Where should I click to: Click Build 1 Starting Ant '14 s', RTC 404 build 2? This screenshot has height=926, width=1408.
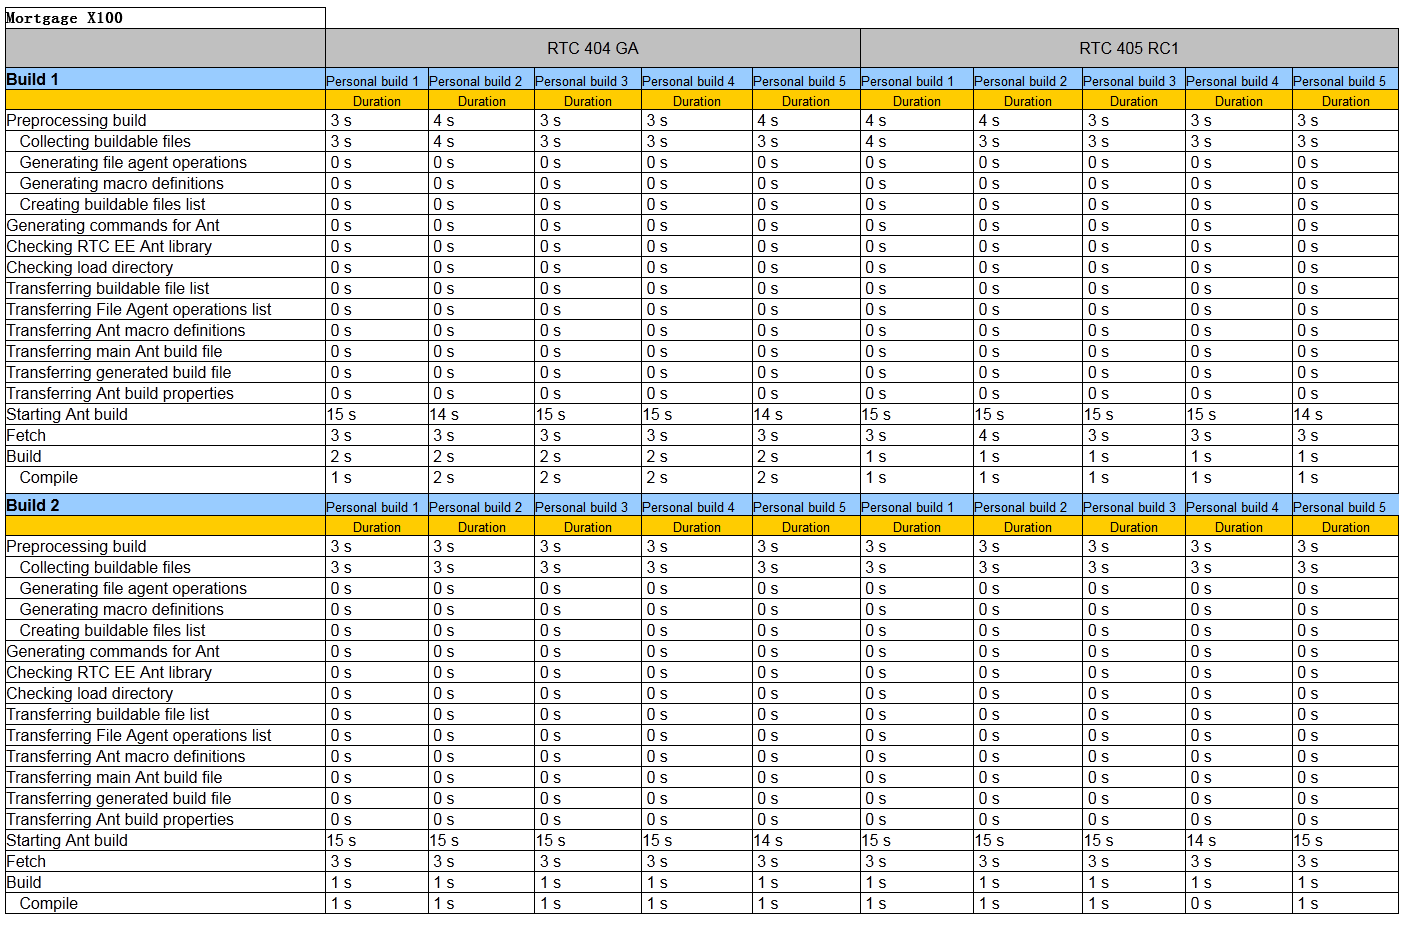click(444, 414)
